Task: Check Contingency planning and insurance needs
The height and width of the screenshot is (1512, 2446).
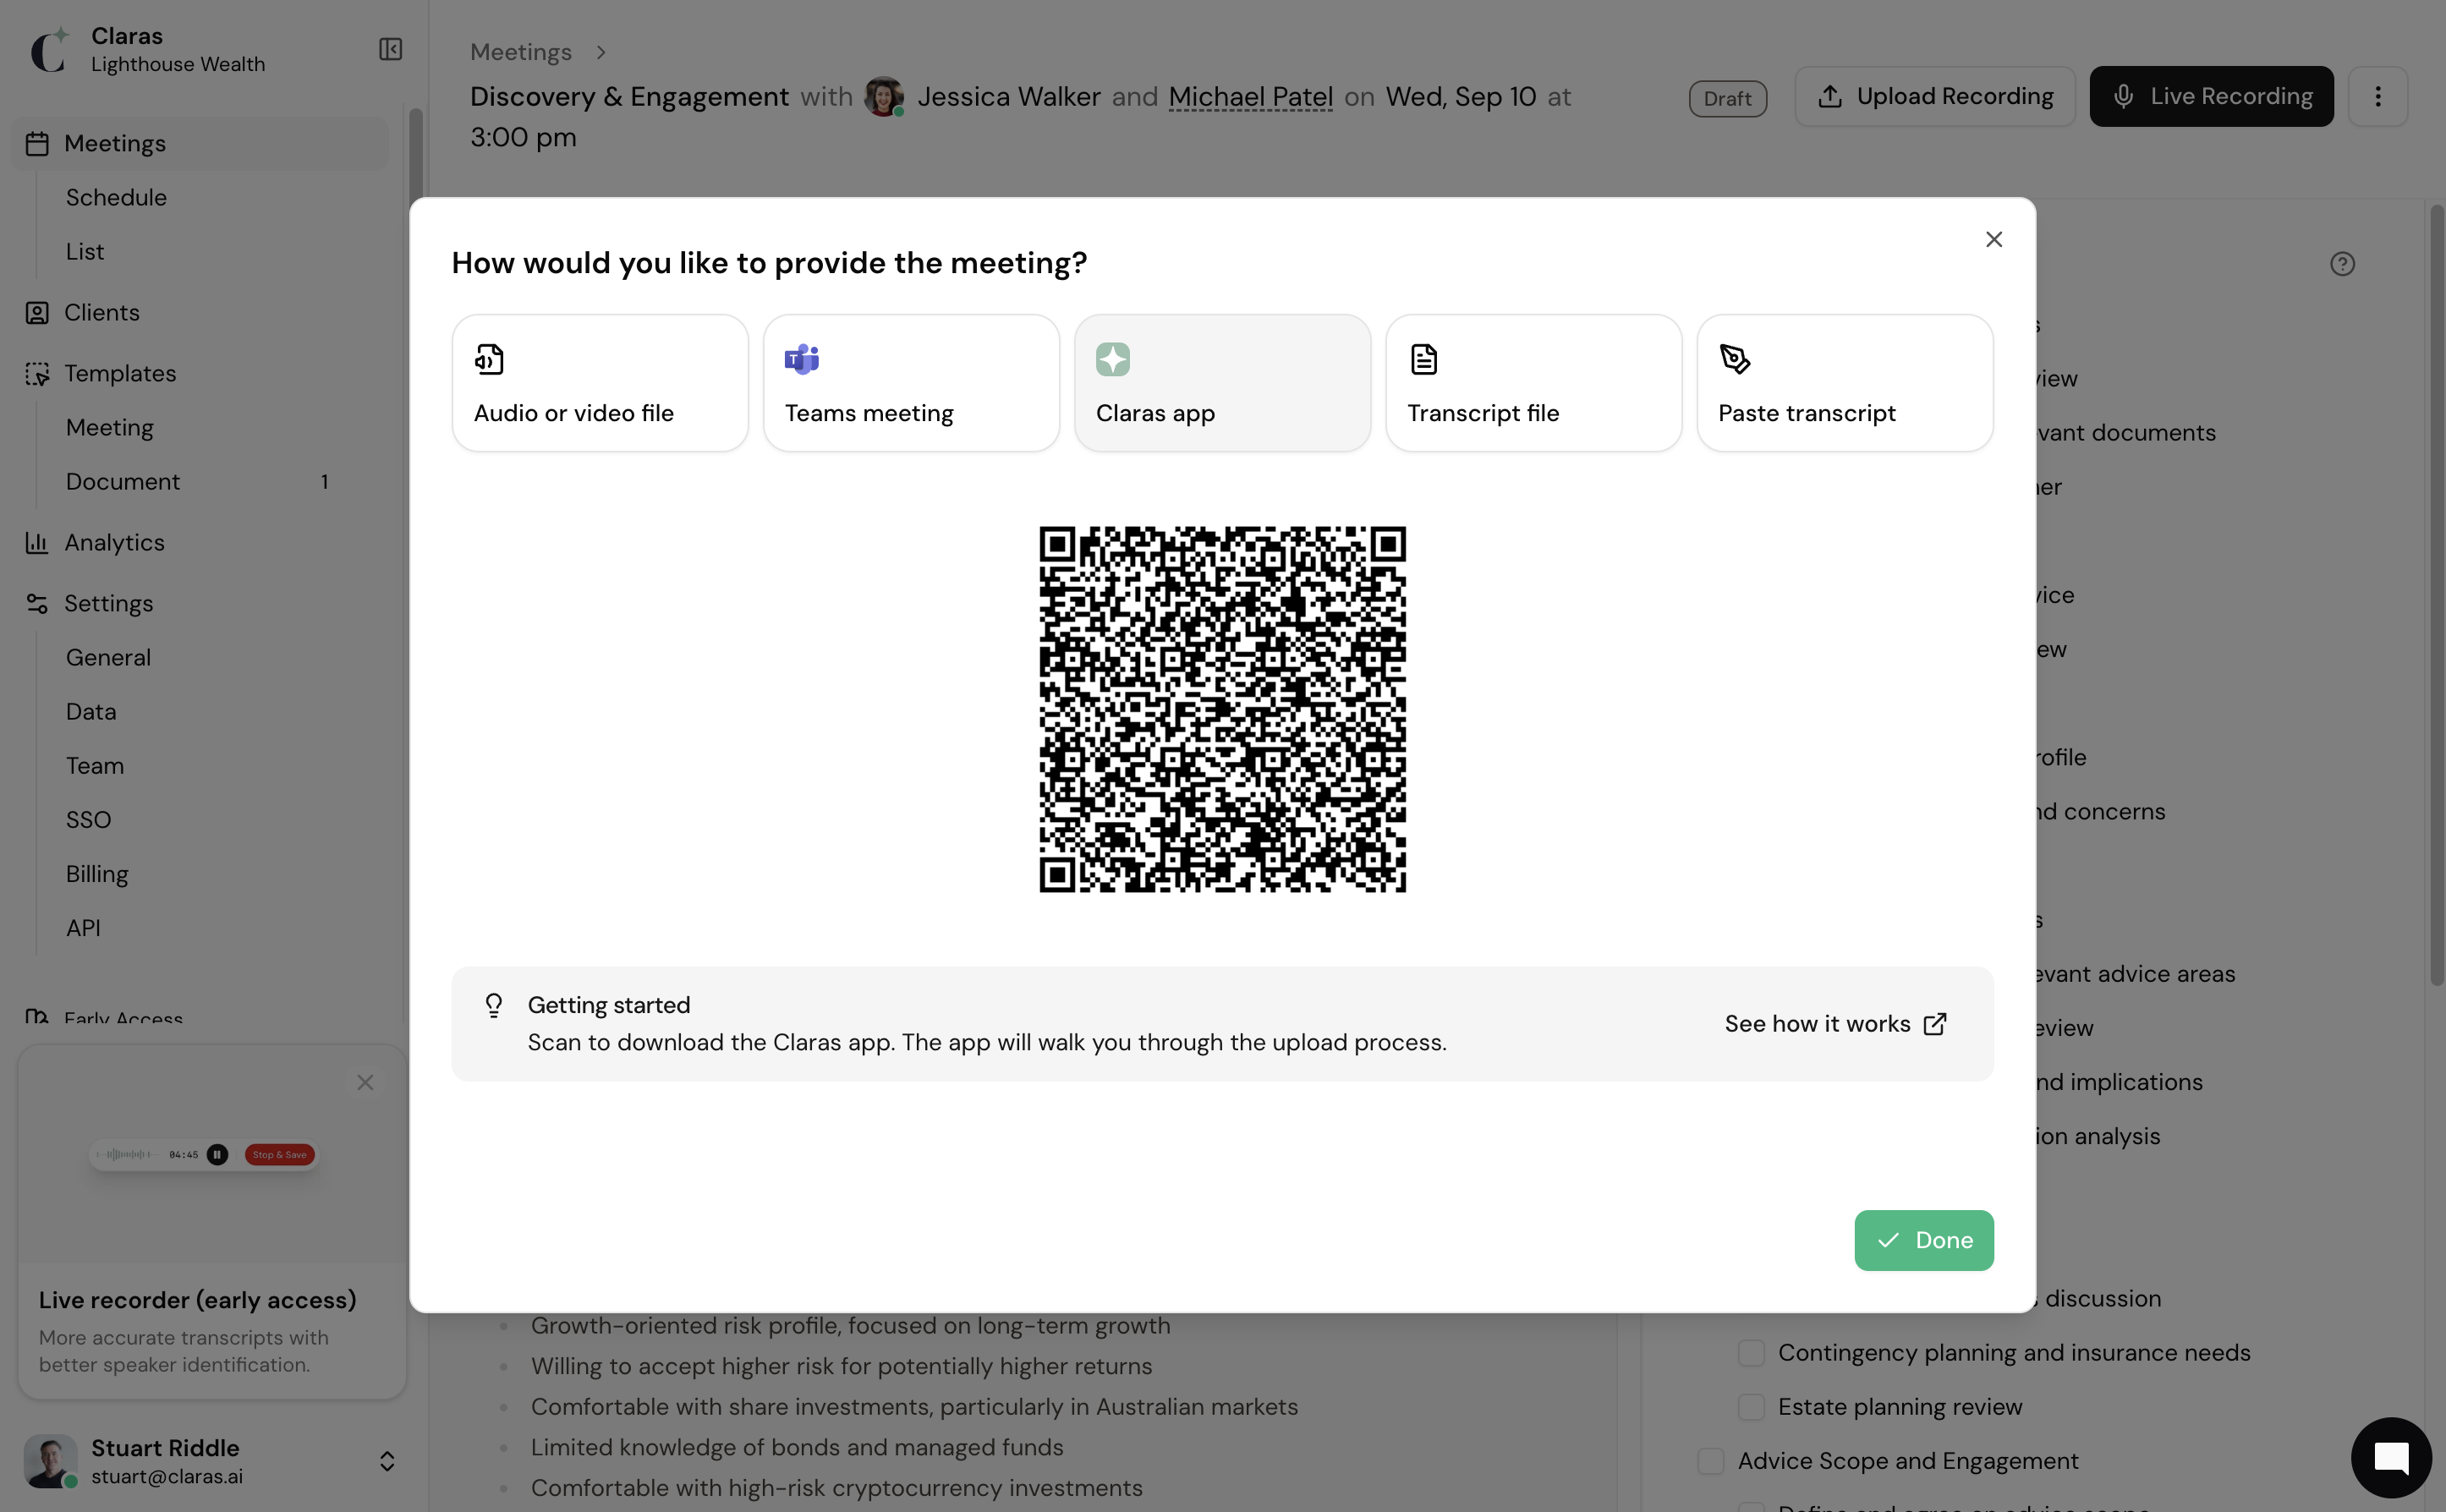Action: pos(1751,1353)
